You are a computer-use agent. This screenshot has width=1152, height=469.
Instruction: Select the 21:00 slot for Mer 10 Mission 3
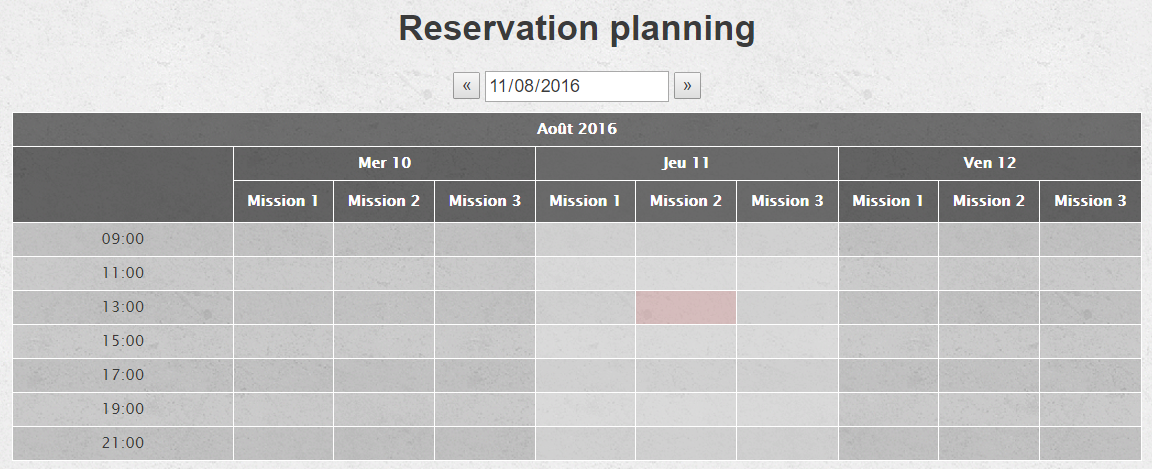point(485,443)
